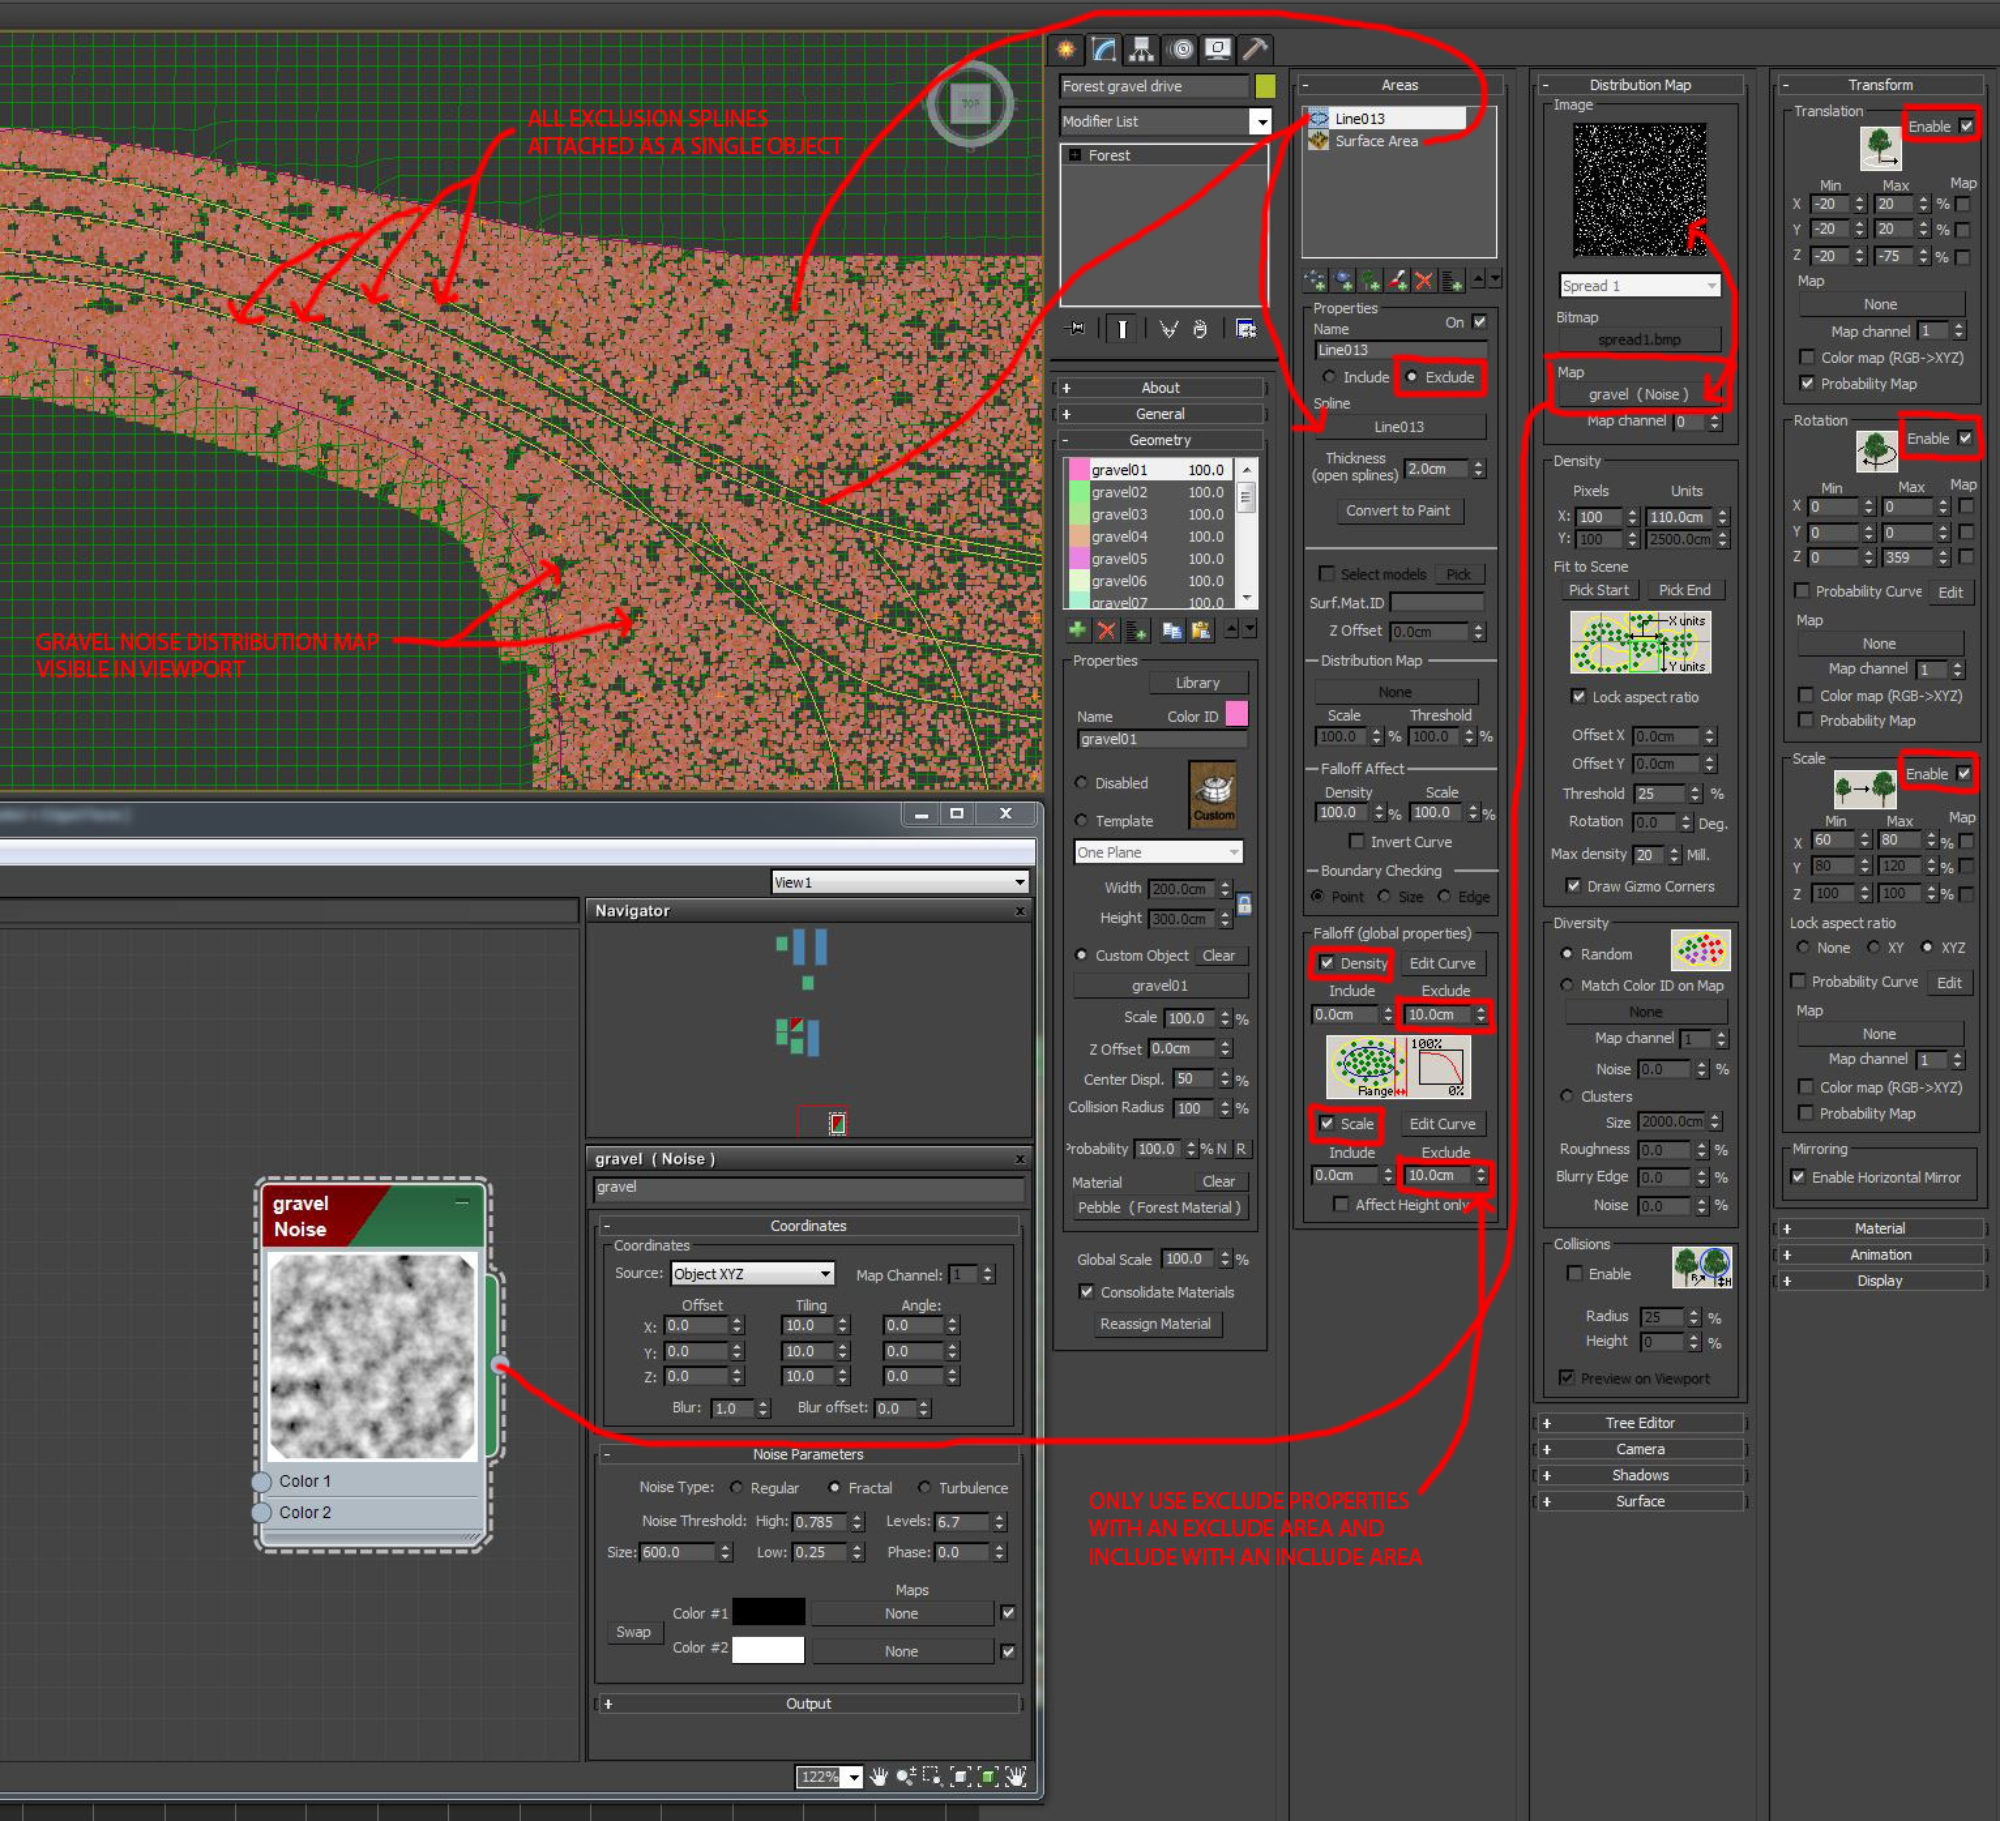Expand the Animation rollout
Image resolution: width=2000 pixels, height=1821 pixels.
(x=1880, y=1254)
